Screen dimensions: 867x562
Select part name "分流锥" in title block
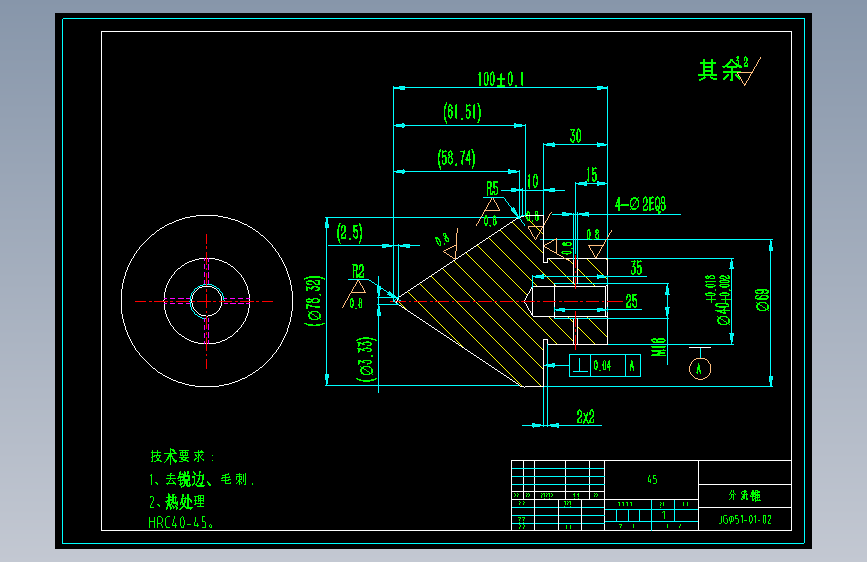point(745,496)
